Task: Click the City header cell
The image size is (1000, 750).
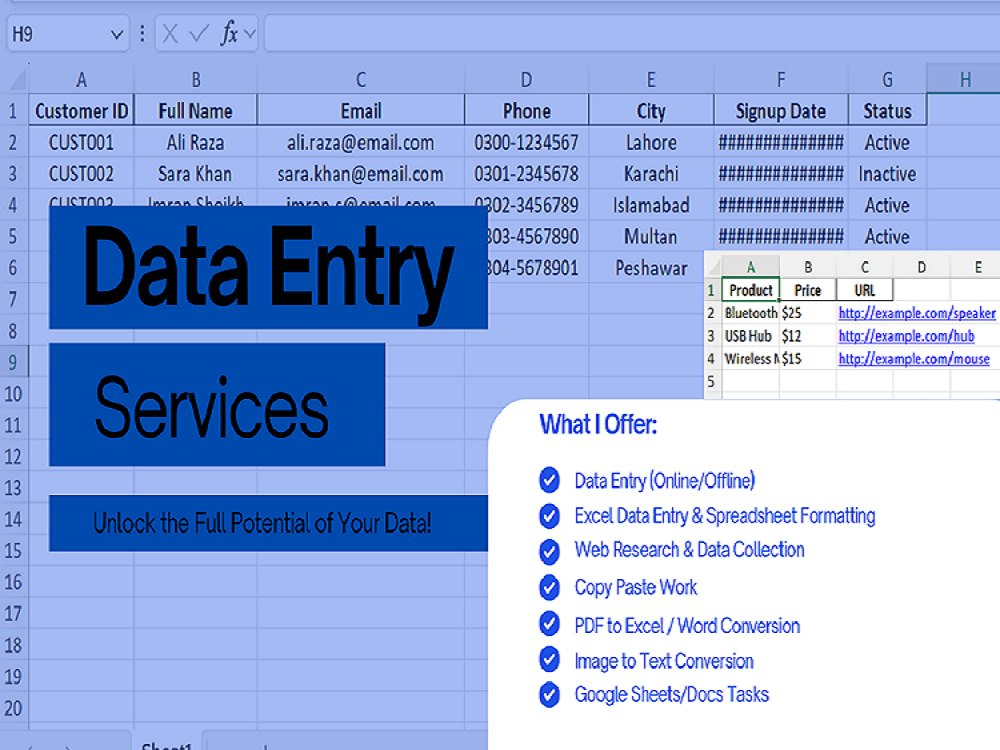Action: tap(651, 111)
